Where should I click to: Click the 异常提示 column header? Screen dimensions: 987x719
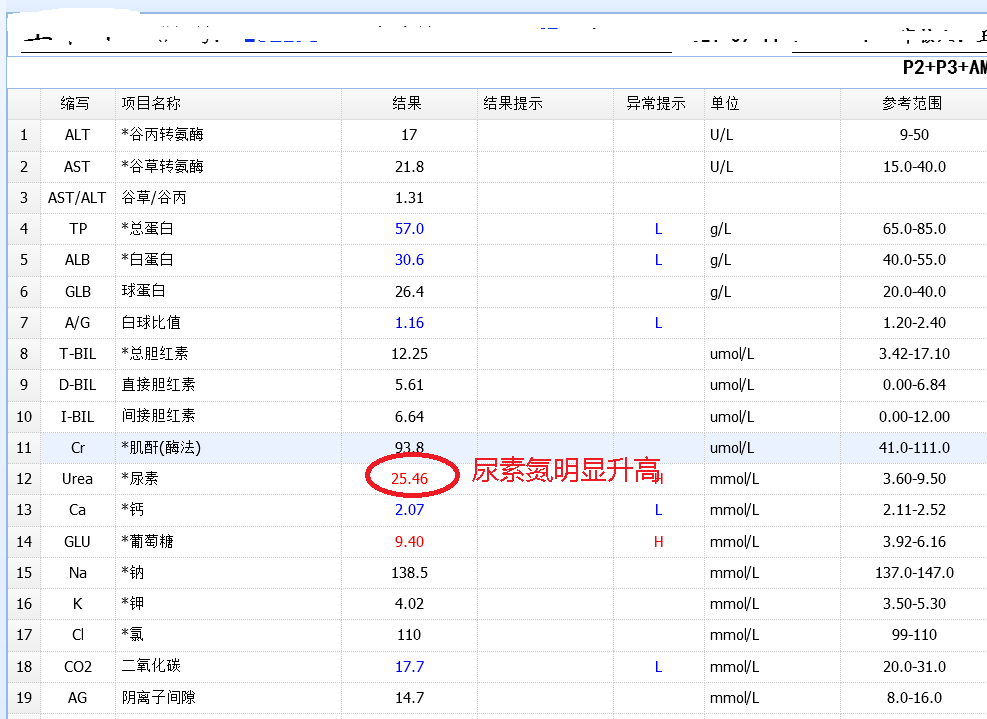coord(658,103)
